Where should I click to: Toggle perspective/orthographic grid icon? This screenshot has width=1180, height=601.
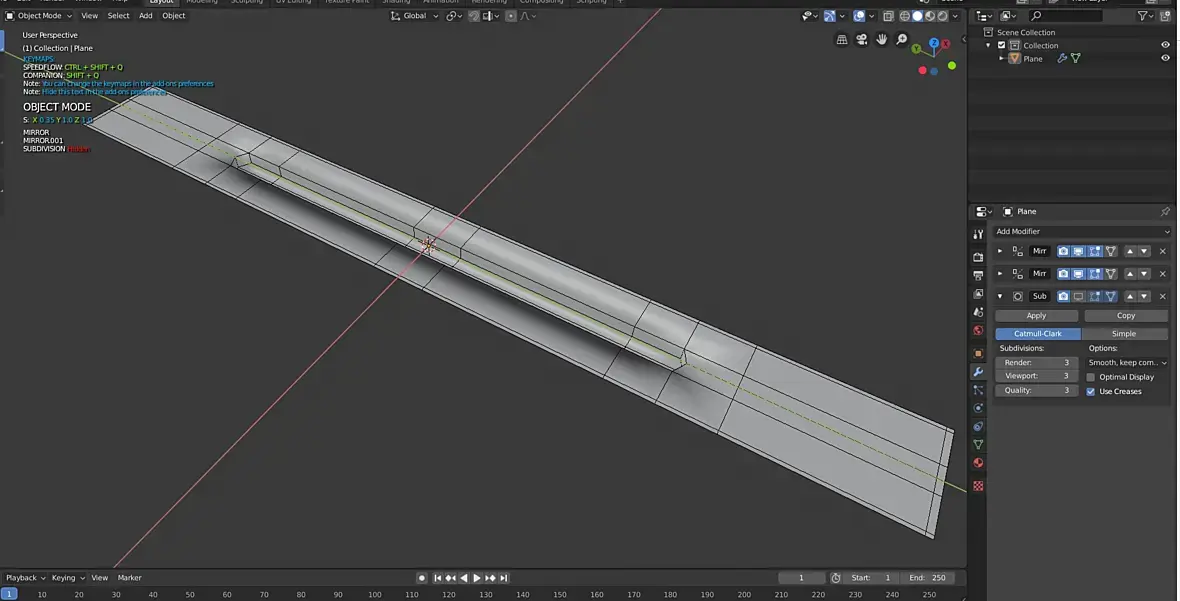(x=841, y=40)
